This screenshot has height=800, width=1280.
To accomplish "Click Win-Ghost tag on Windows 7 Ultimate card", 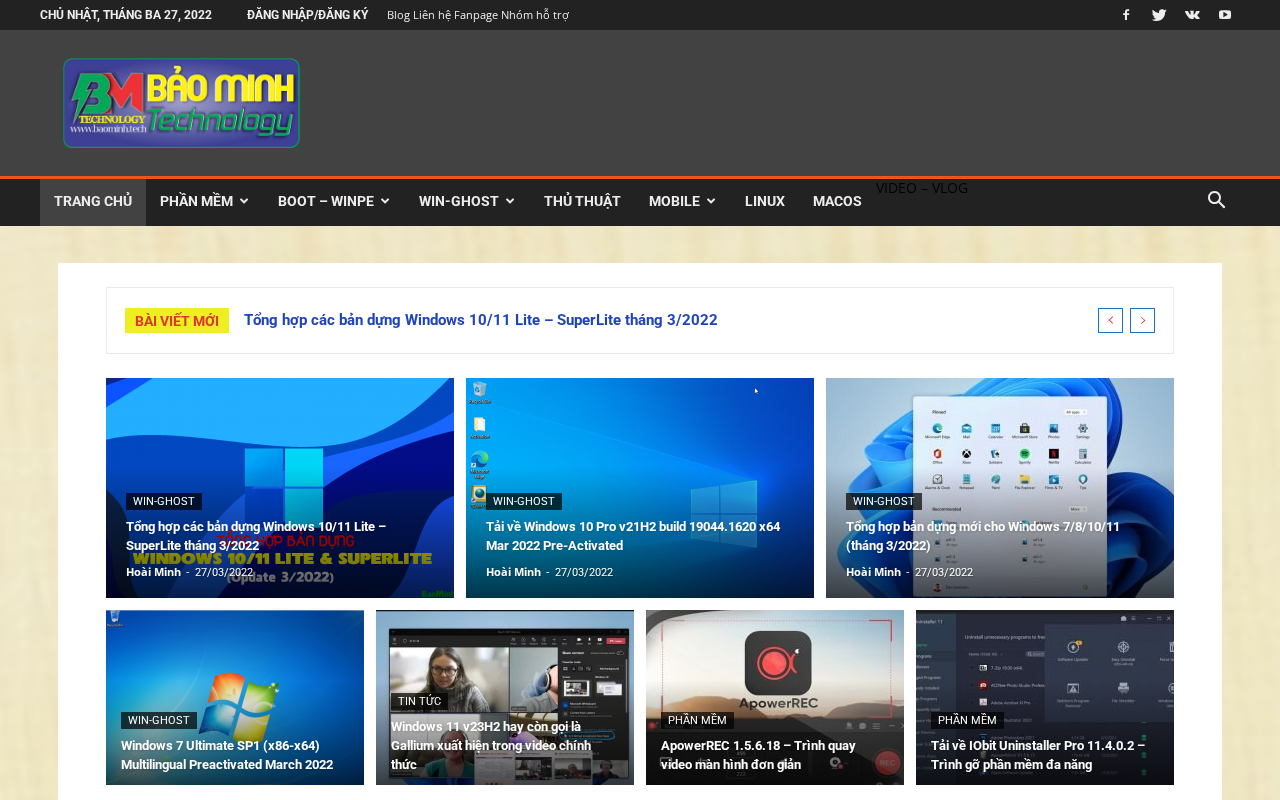I will (159, 721).
